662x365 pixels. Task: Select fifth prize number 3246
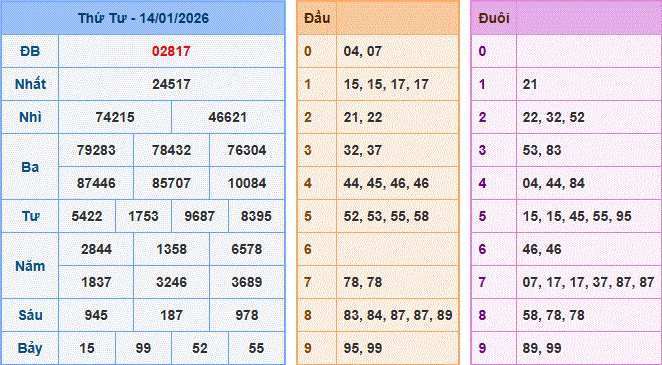171,282
